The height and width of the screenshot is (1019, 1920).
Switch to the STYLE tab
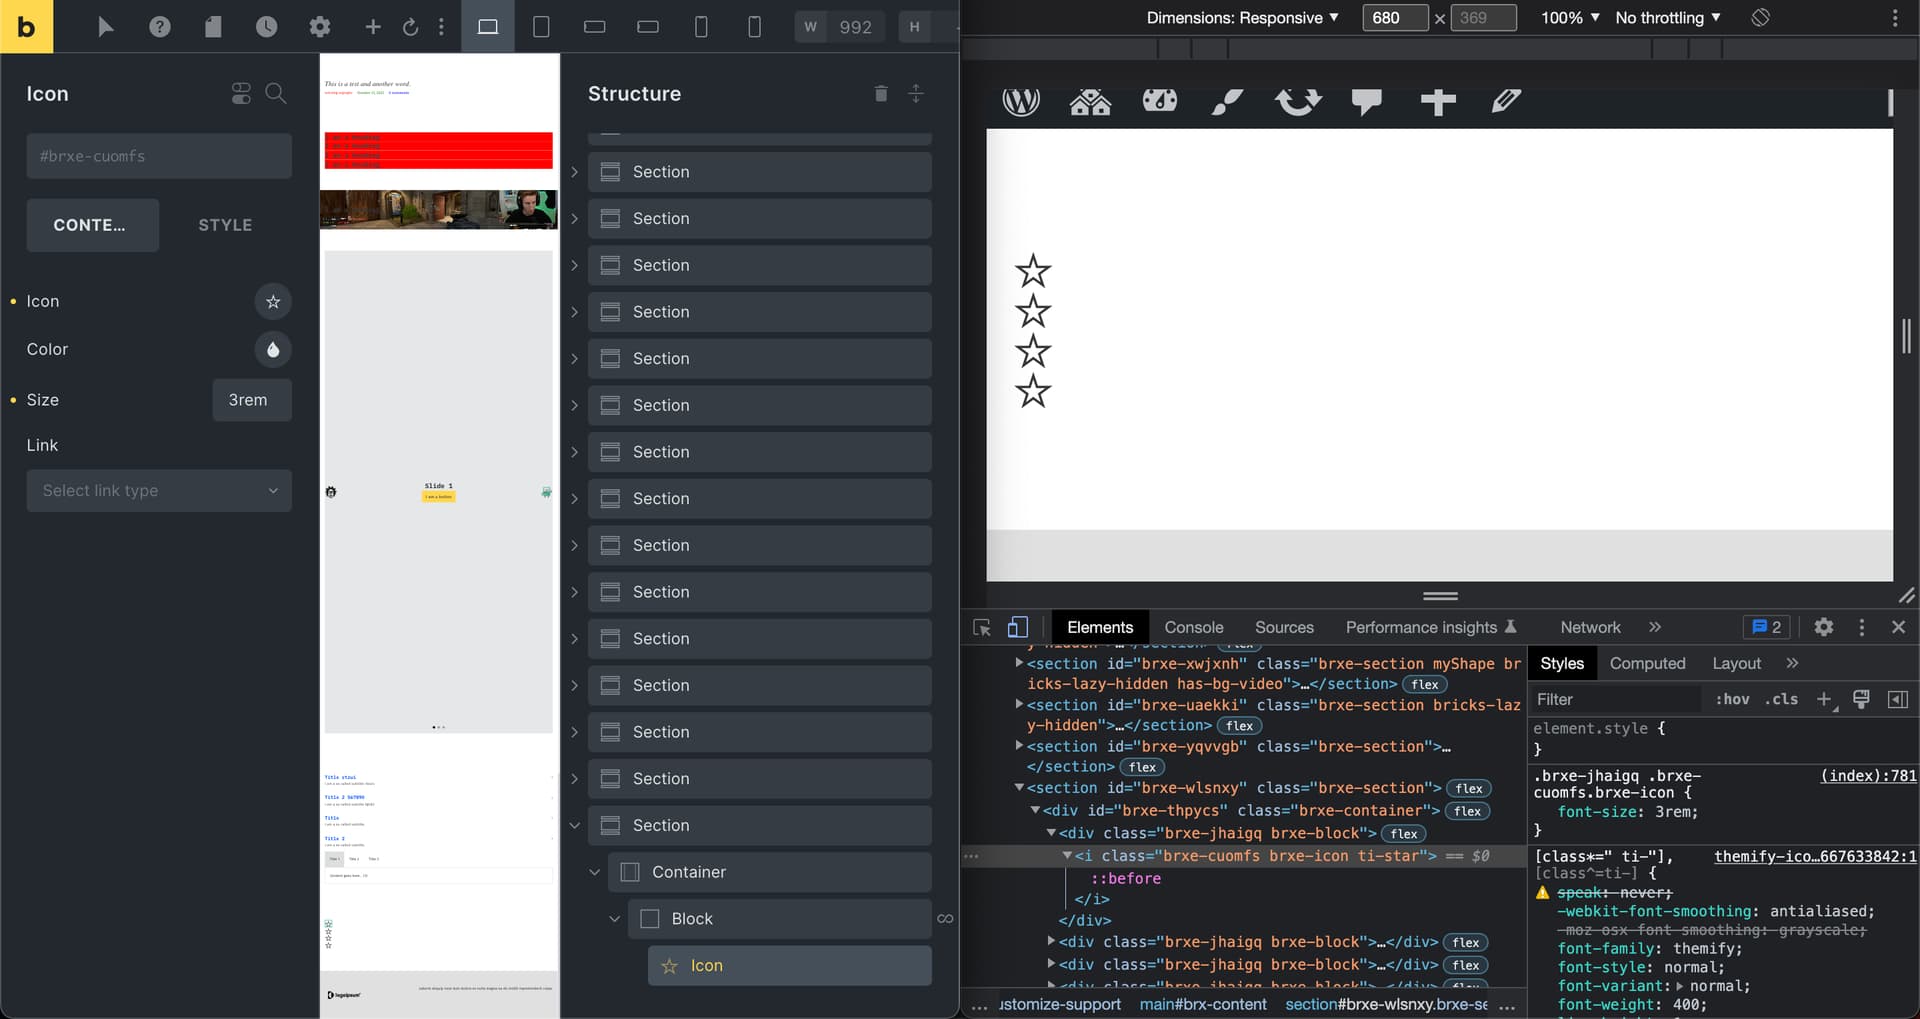click(225, 226)
